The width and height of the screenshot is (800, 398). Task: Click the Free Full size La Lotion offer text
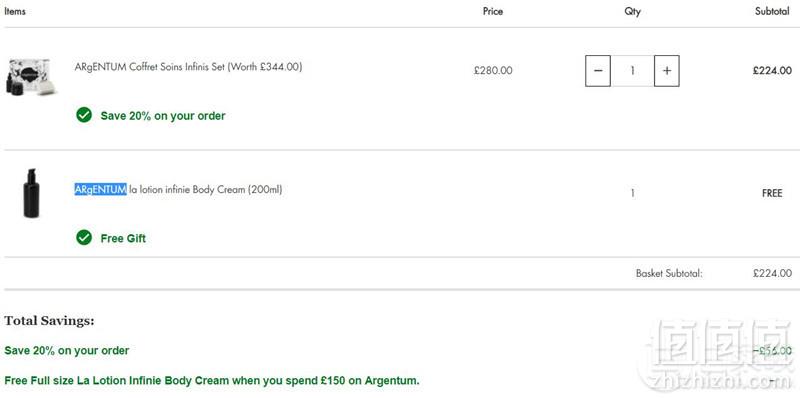(212, 381)
